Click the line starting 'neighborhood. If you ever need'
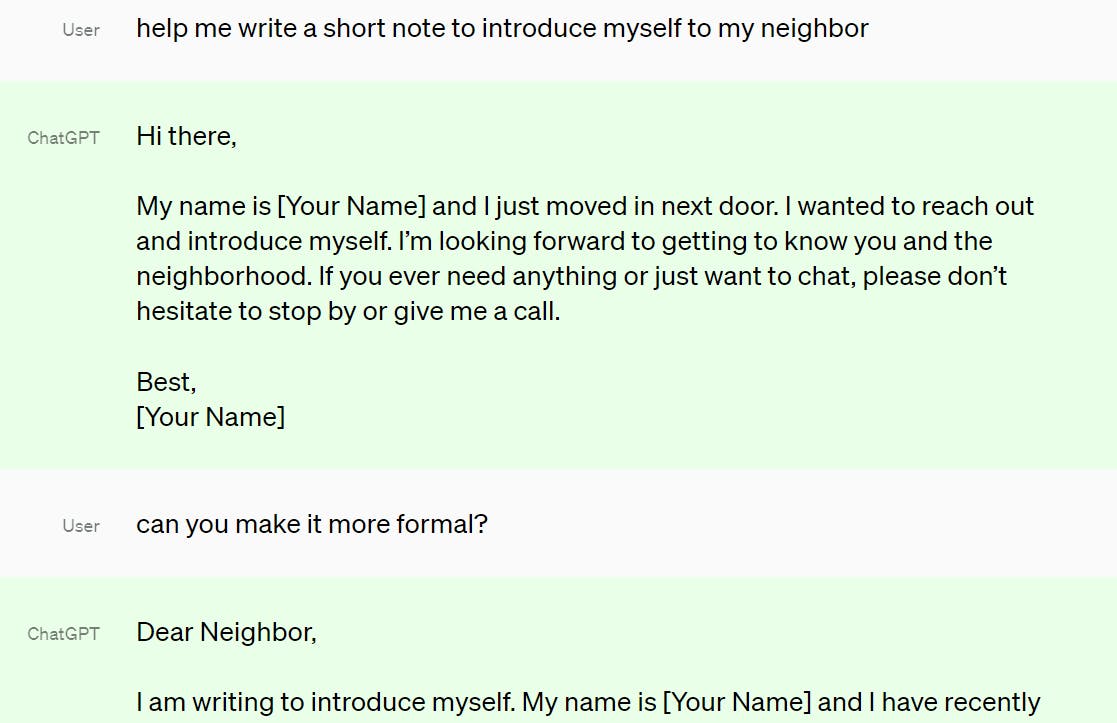 coord(571,276)
